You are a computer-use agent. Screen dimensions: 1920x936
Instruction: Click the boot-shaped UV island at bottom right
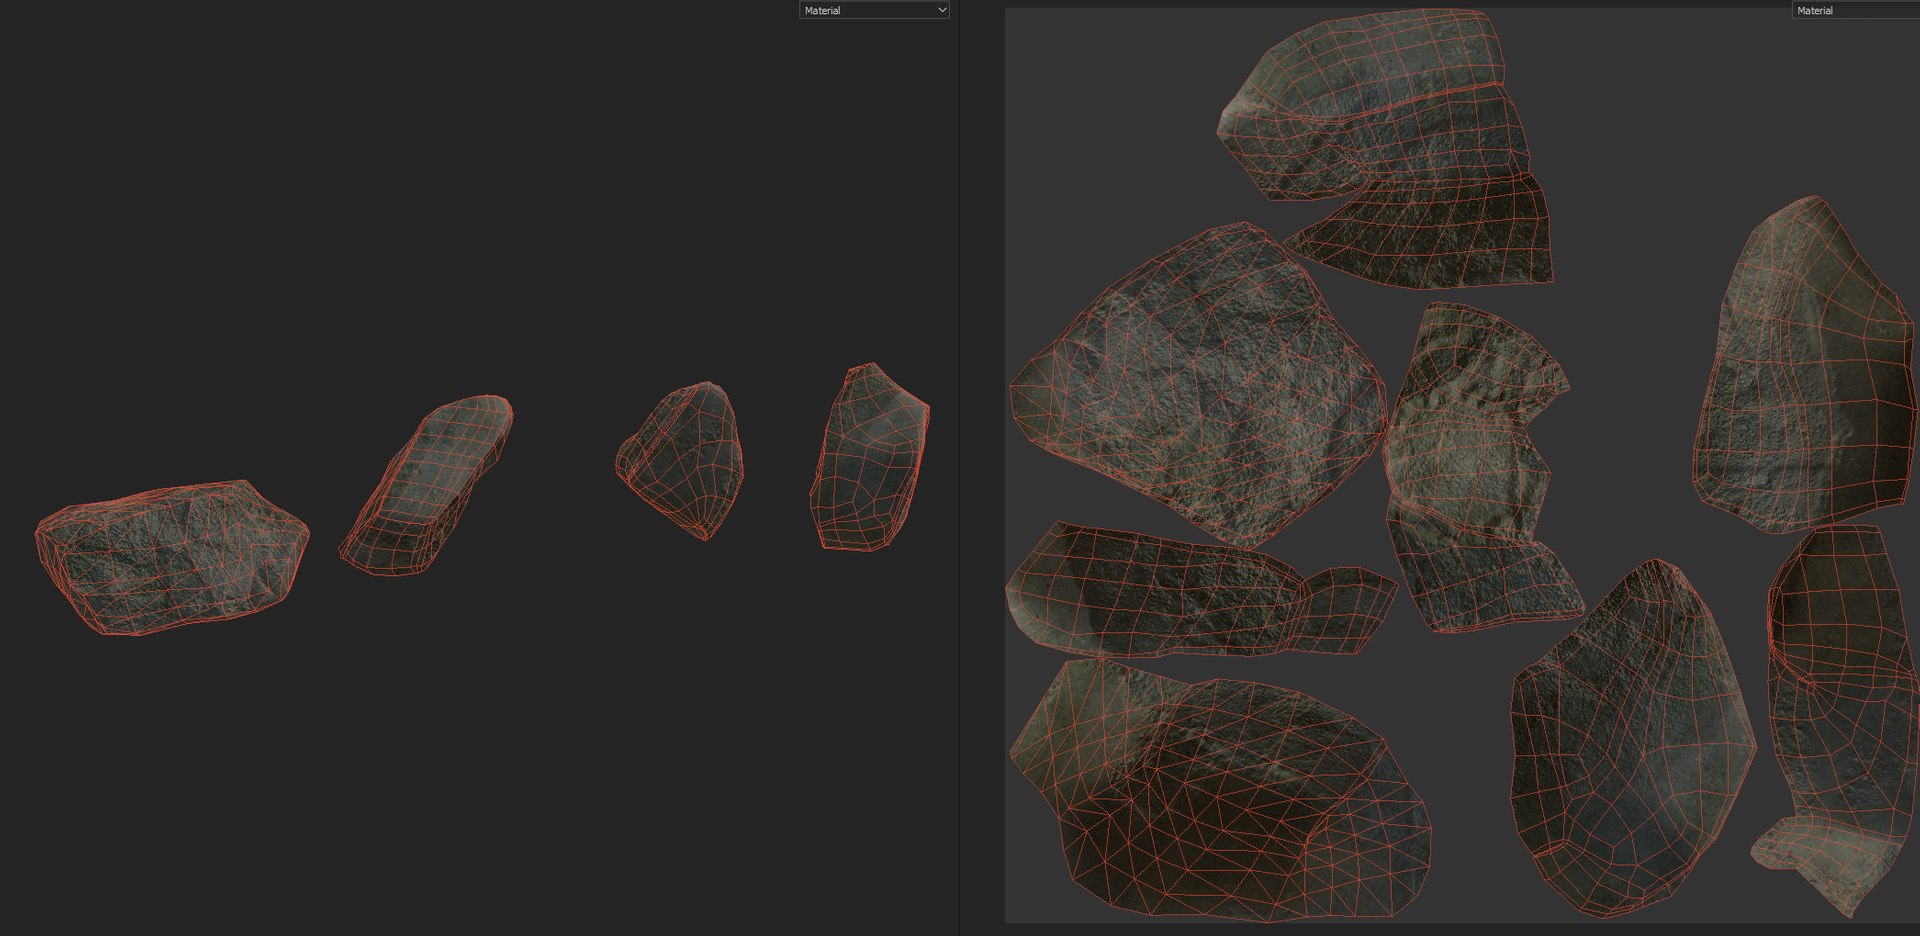(1838, 720)
